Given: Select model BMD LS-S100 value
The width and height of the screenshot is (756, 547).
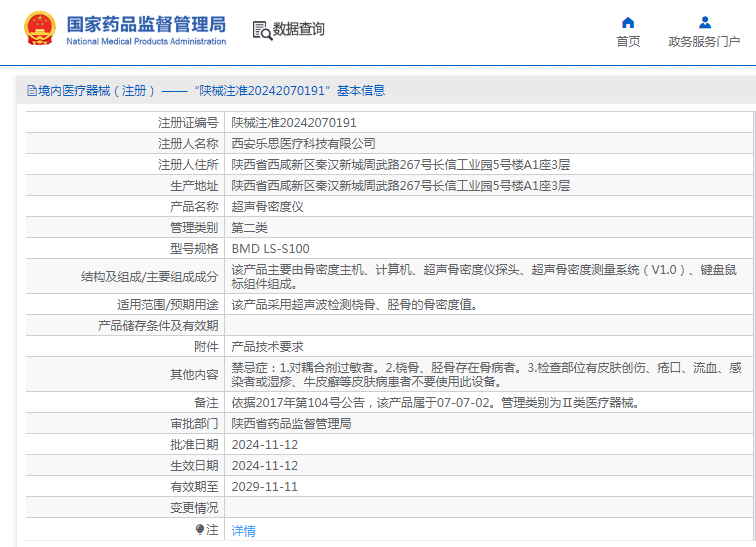Looking at the screenshot, I should [x=270, y=249].
